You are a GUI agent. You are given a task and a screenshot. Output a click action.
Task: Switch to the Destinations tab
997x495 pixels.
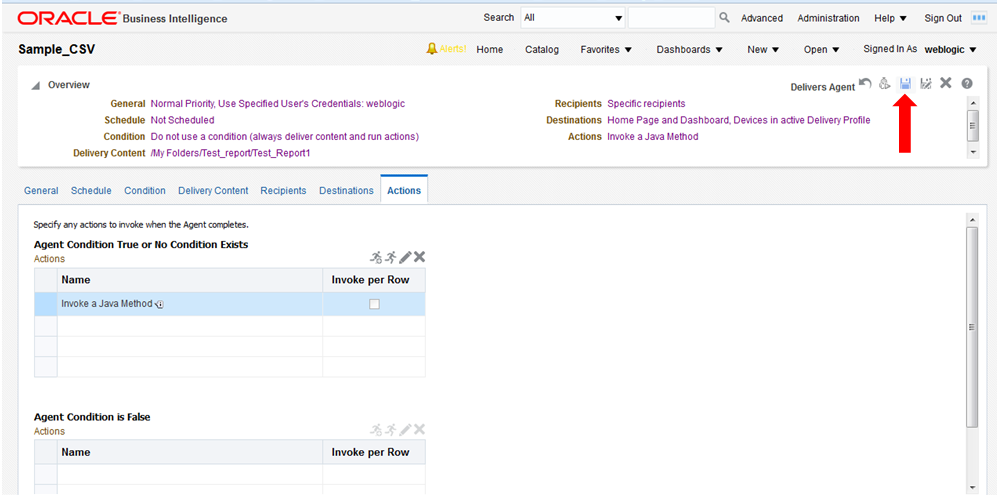pos(347,190)
